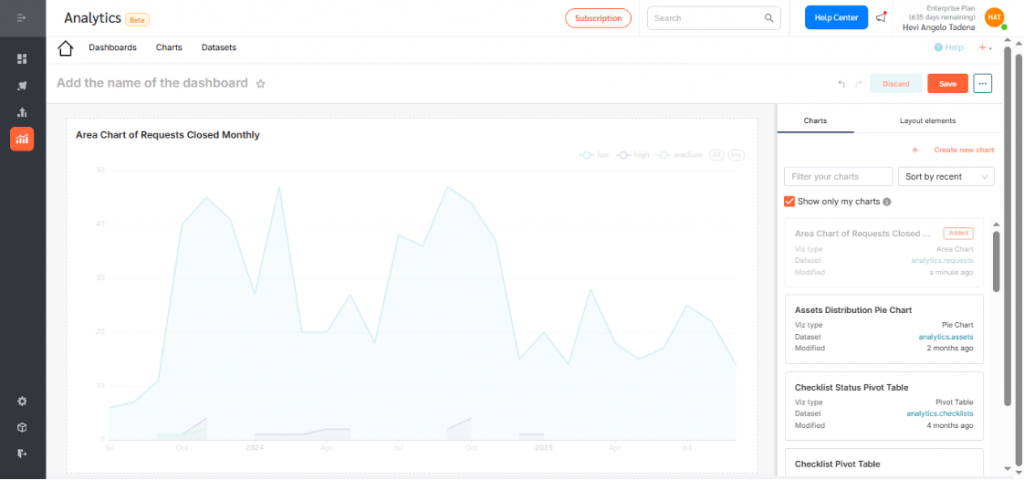Toggle the 'low' series in the chart legend
This screenshot has height=480, width=1024.
pyautogui.click(x=595, y=155)
